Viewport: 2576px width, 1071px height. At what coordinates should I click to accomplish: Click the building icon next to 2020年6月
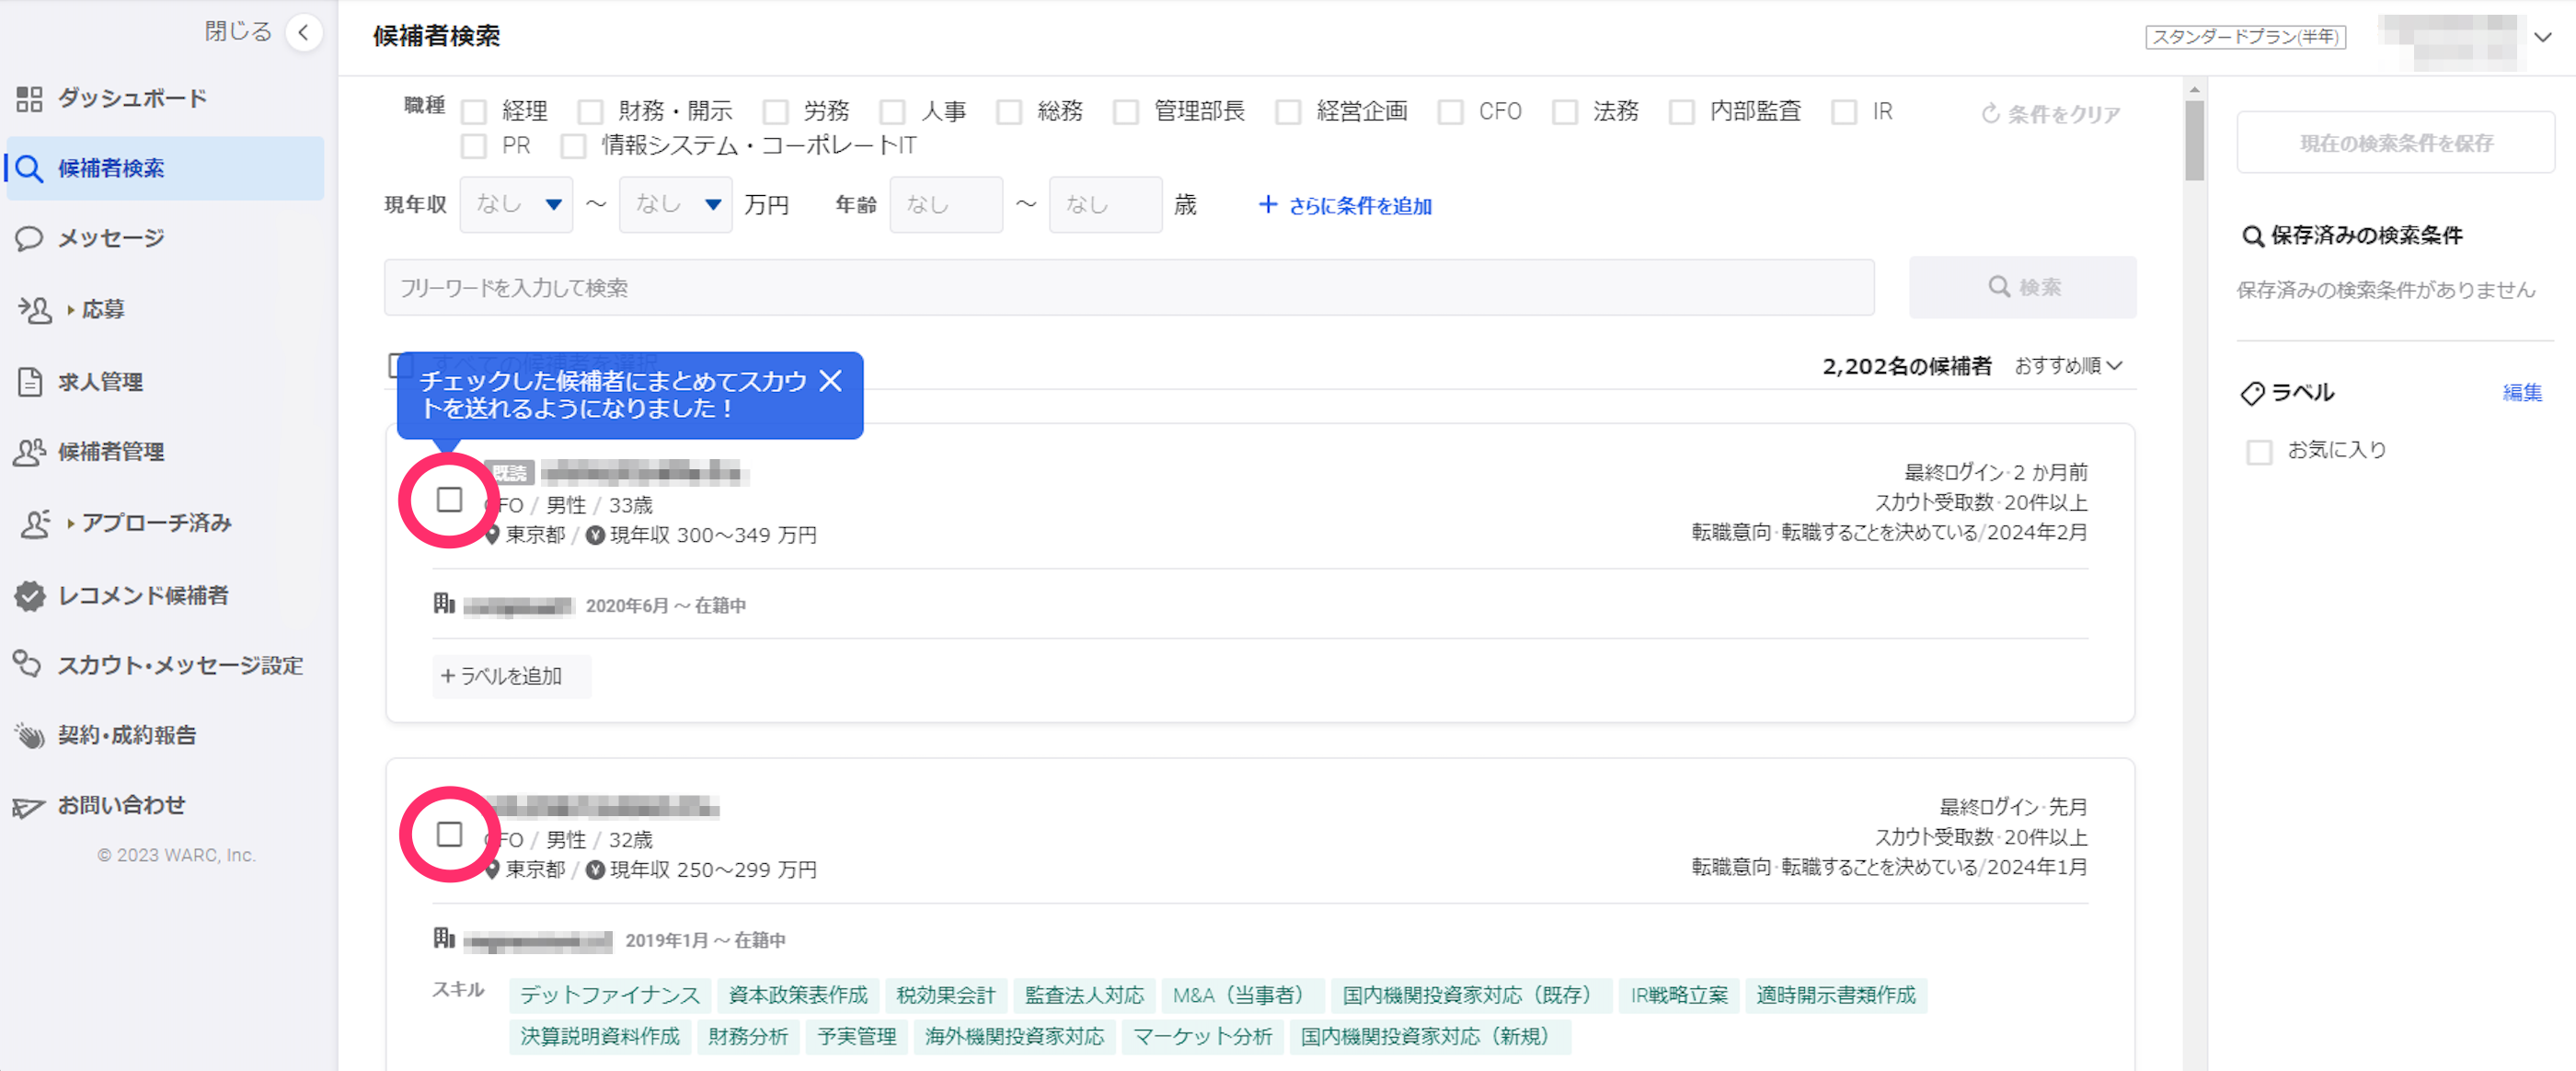[x=444, y=603]
